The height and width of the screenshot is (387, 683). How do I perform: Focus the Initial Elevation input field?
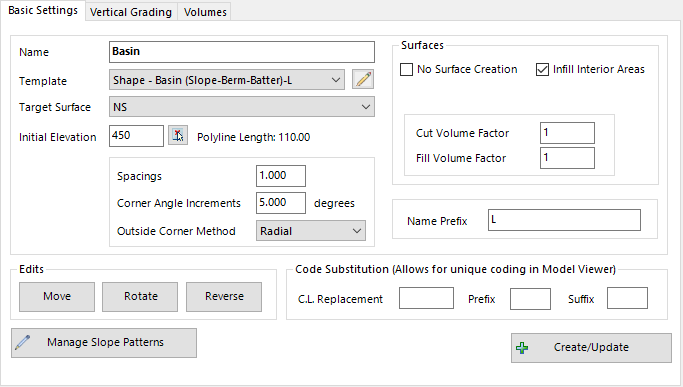tap(136, 136)
